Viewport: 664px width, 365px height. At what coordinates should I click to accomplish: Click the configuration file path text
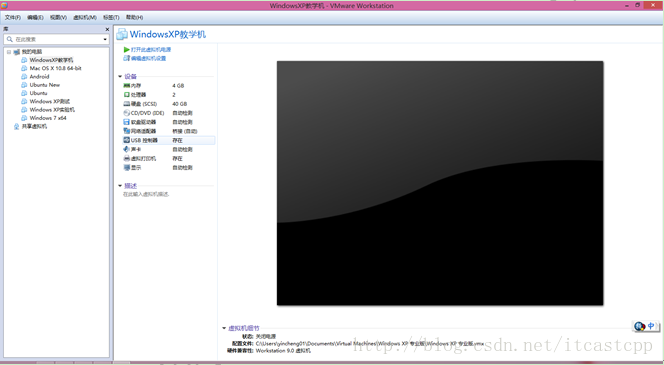click(370, 344)
